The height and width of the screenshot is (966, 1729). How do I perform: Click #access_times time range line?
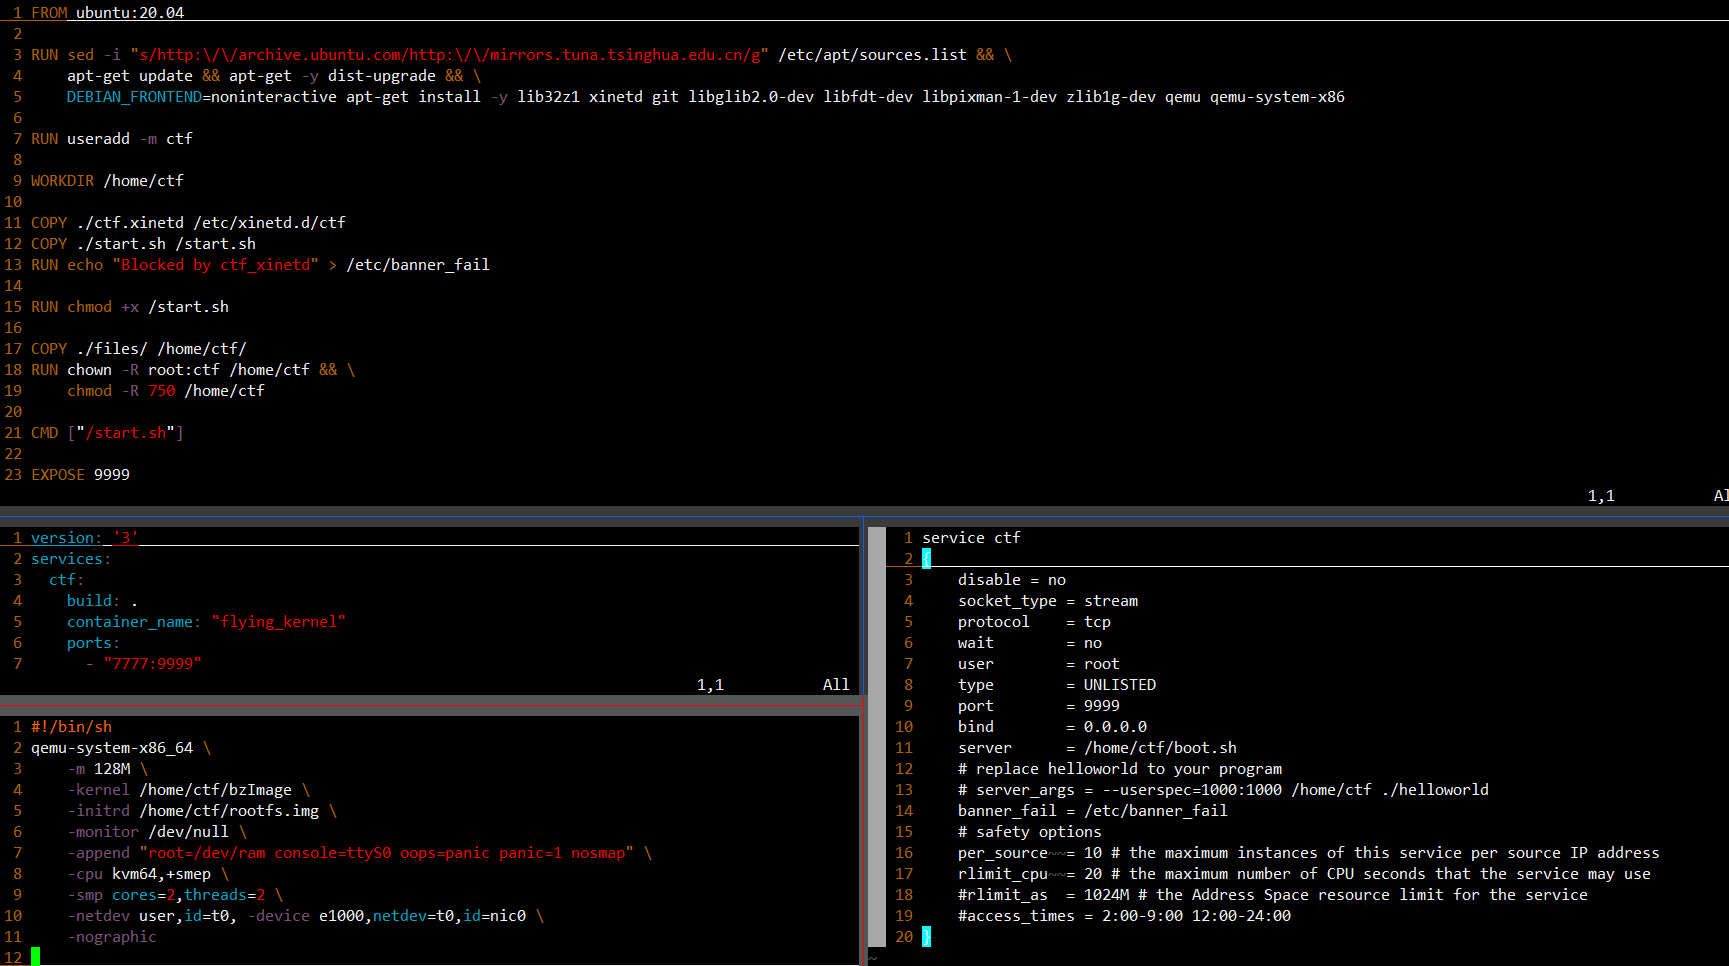[1124, 916]
